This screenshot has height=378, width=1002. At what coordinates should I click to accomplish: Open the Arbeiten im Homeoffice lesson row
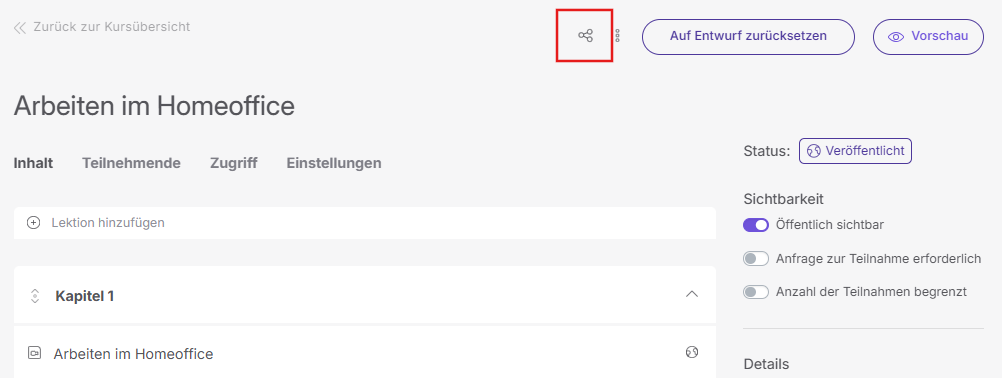[x=365, y=352]
